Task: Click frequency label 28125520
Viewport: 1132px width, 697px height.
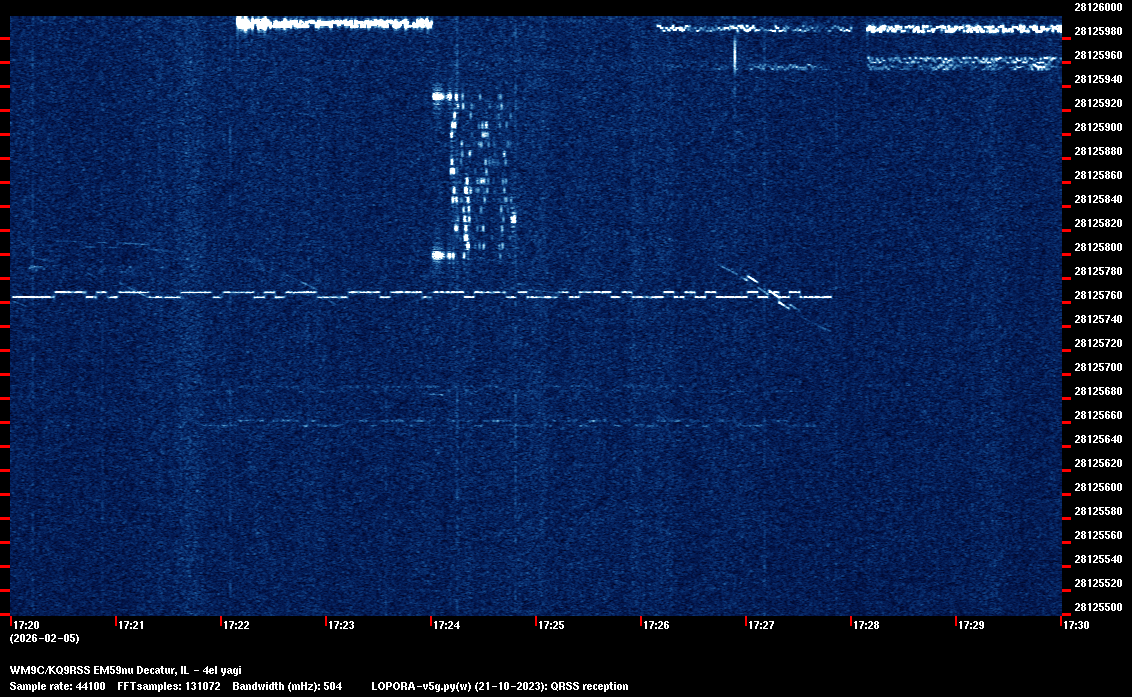Action: coord(1098,583)
